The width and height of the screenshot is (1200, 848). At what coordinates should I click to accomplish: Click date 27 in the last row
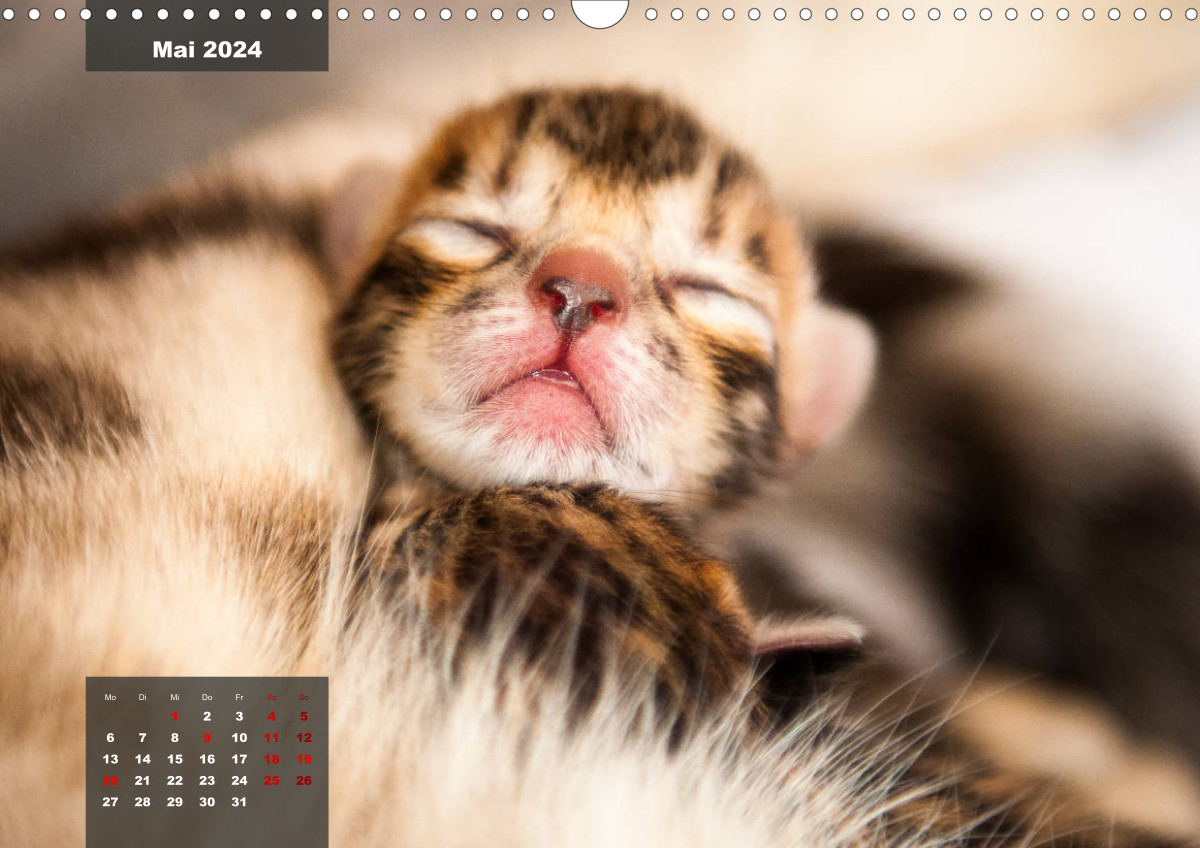(110, 801)
